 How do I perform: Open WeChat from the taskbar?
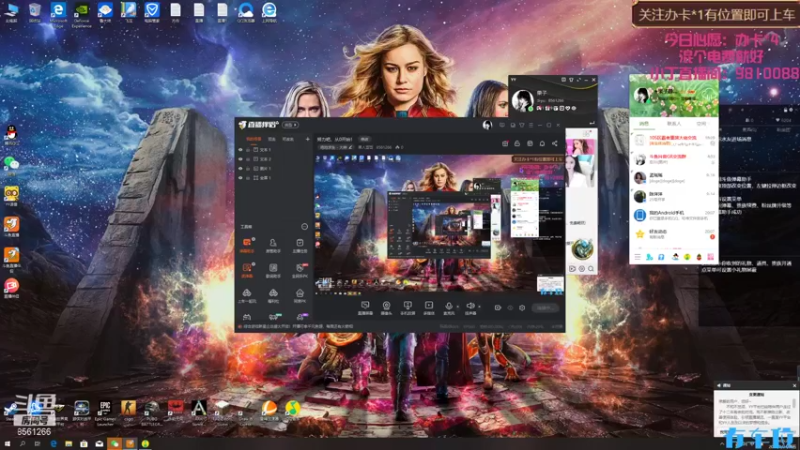click(x=115, y=444)
